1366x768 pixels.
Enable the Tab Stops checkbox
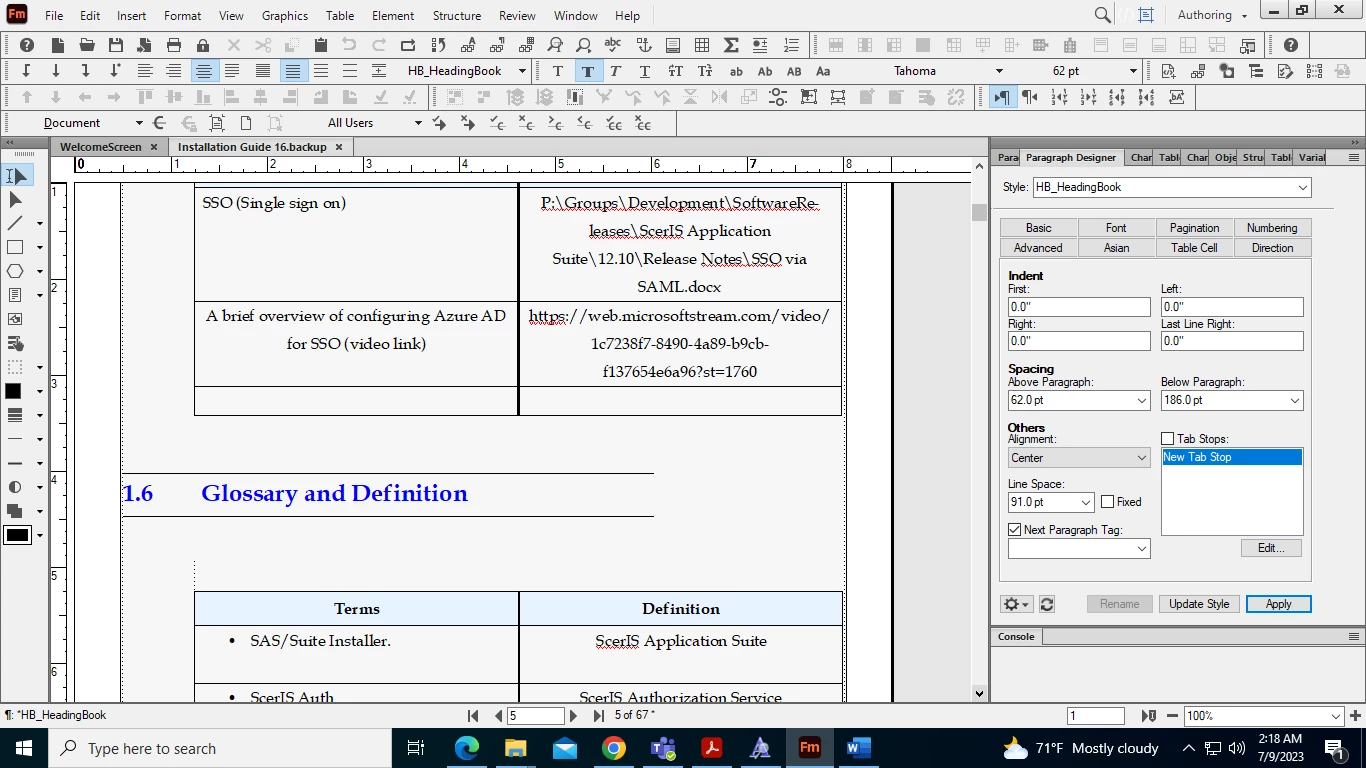tap(1167, 439)
